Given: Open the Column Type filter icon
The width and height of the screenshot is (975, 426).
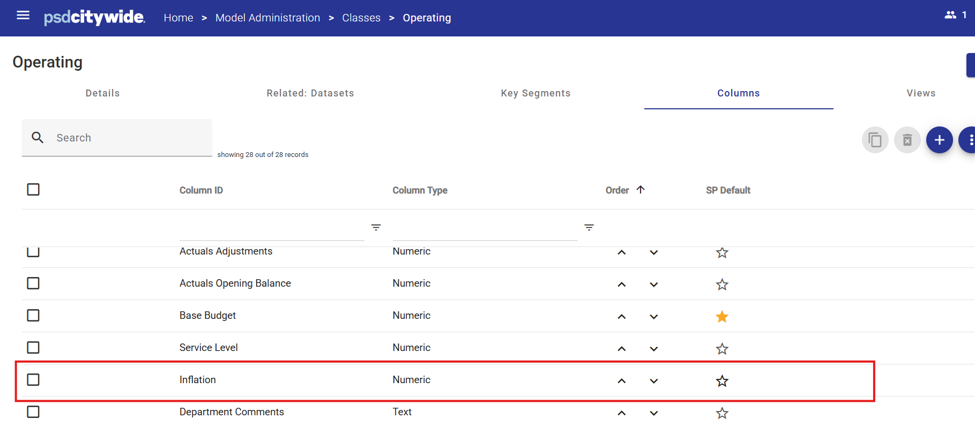Looking at the screenshot, I should click(x=589, y=228).
